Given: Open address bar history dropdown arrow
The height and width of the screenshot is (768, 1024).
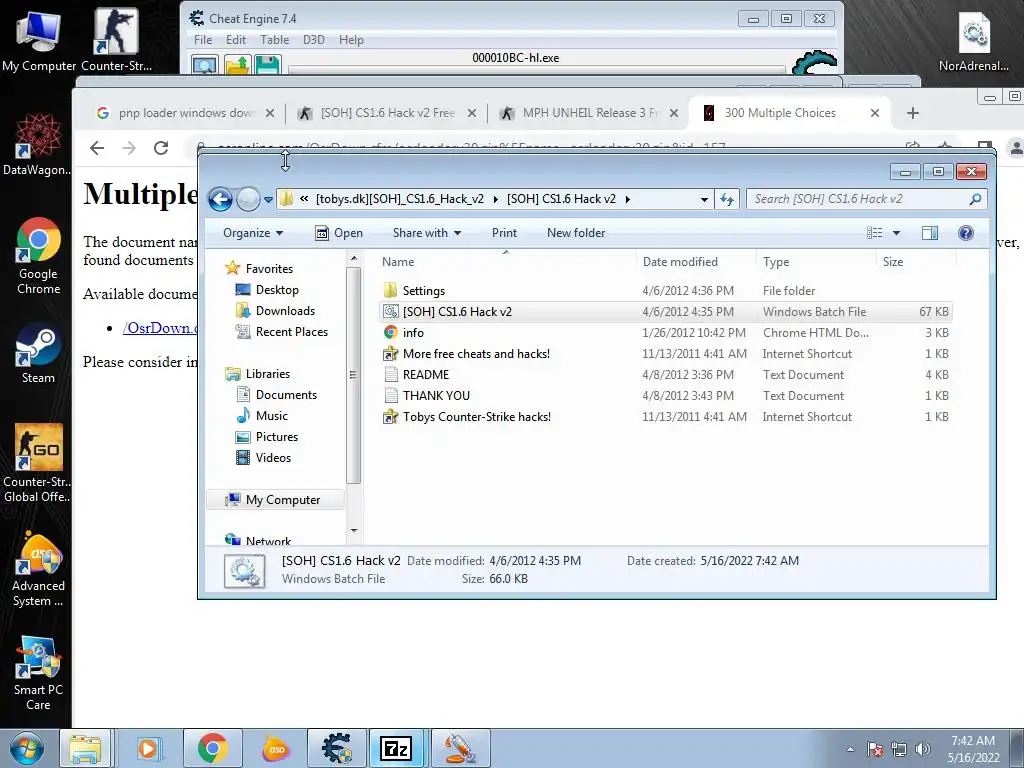Looking at the screenshot, I should click(x=704, y=200).
